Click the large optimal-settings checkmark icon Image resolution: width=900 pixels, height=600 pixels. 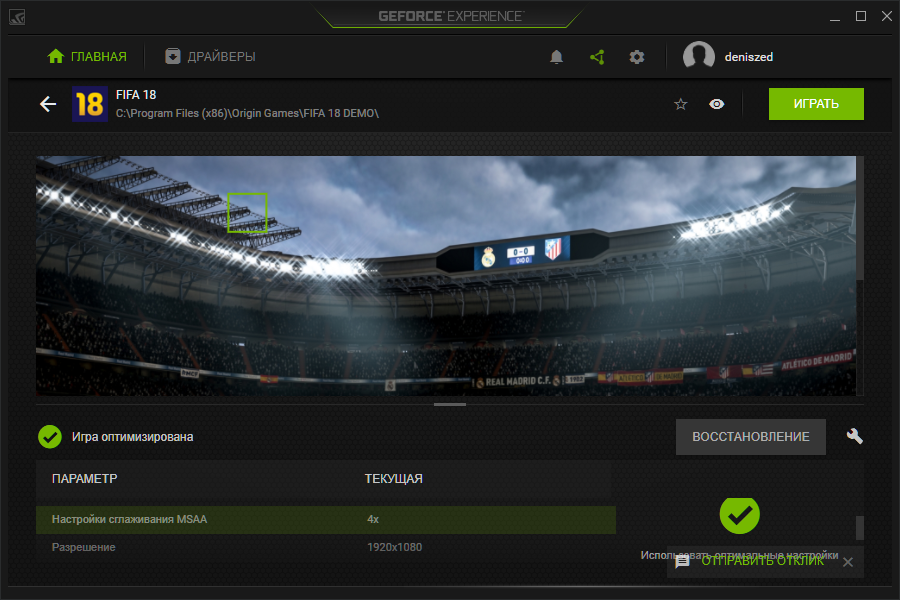[x=739, y=514]
